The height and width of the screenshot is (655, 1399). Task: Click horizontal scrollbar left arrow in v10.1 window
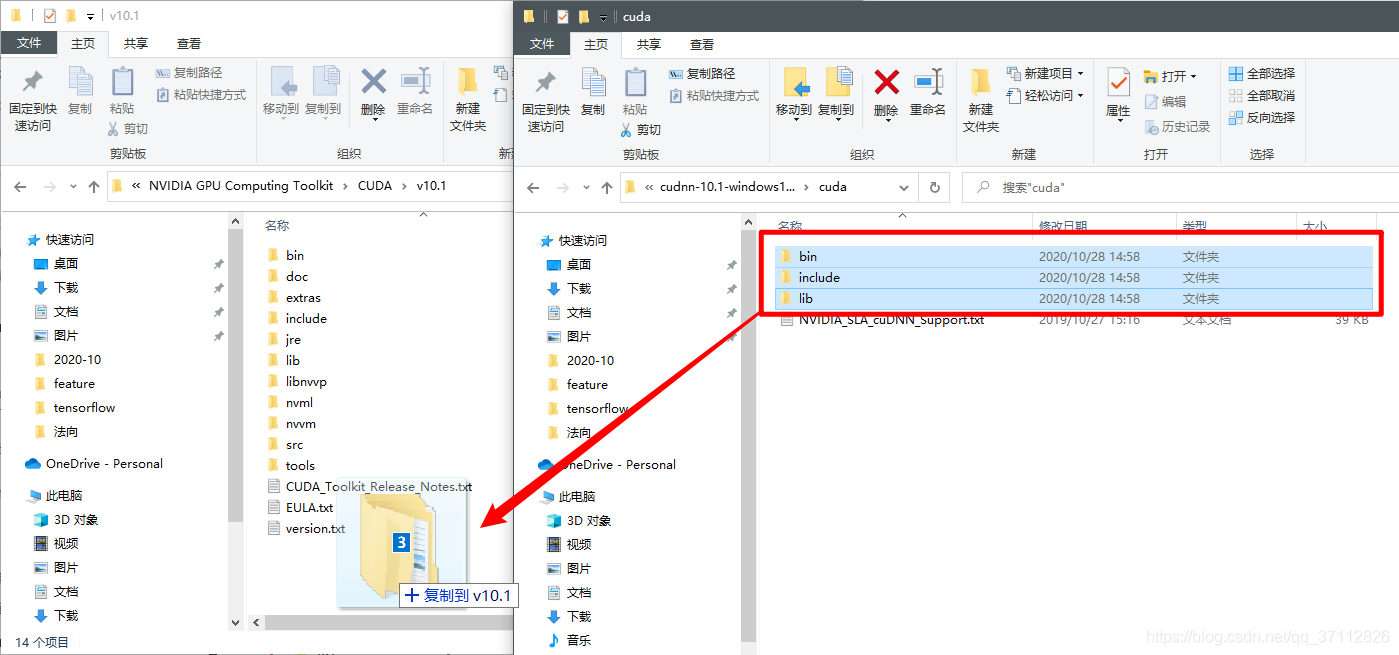click(256, 622)
